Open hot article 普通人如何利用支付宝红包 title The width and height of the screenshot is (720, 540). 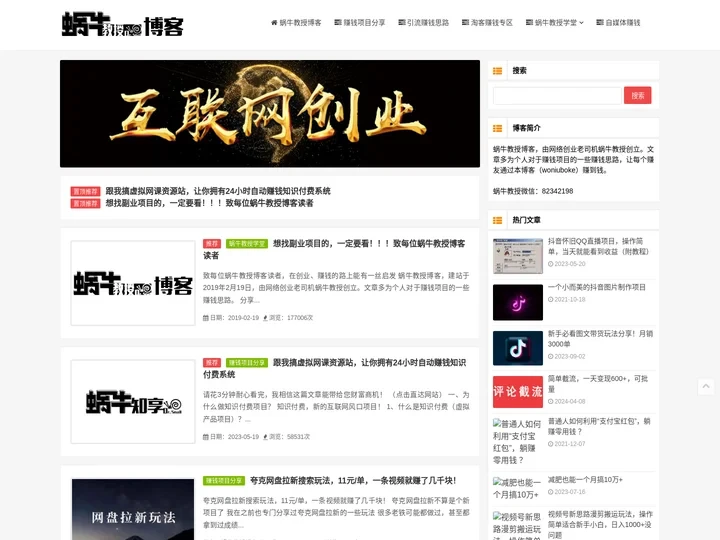tap(599, 427)
